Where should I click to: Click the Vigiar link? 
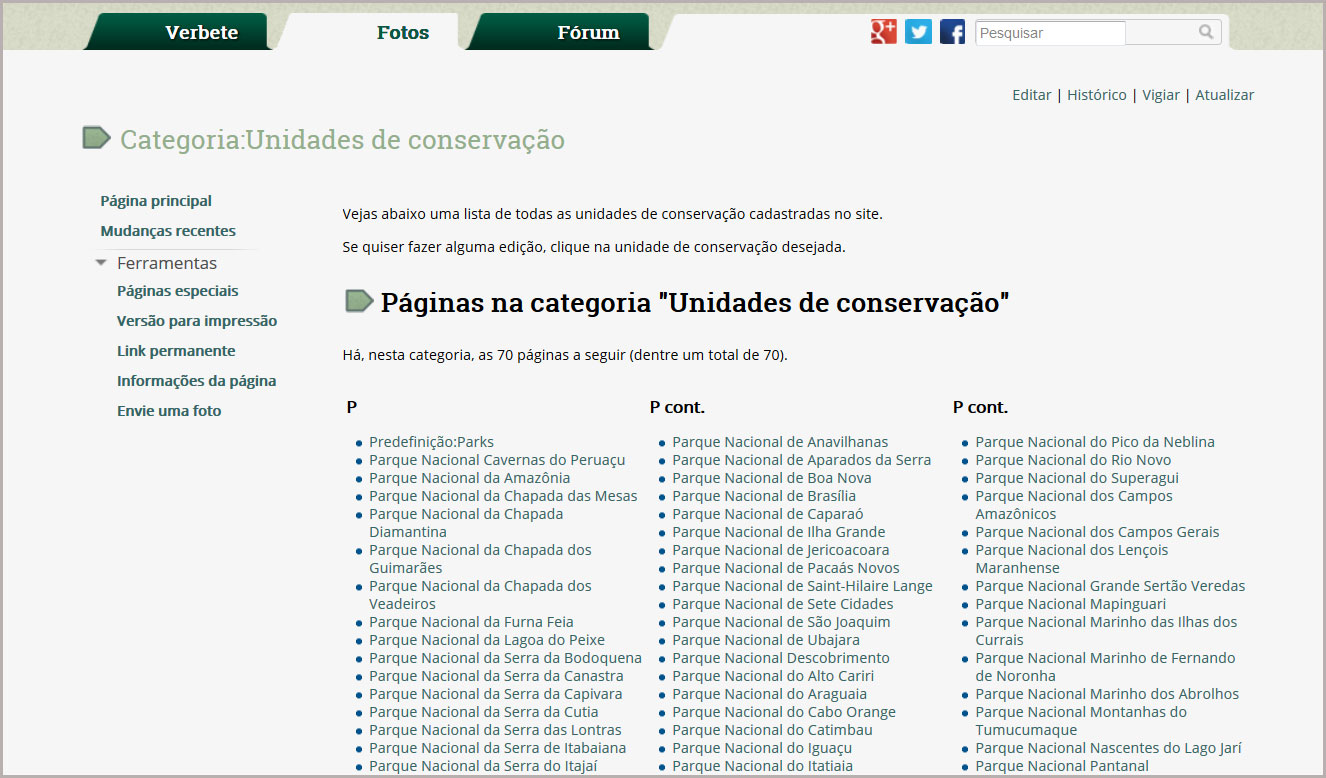coord(1161,95)
